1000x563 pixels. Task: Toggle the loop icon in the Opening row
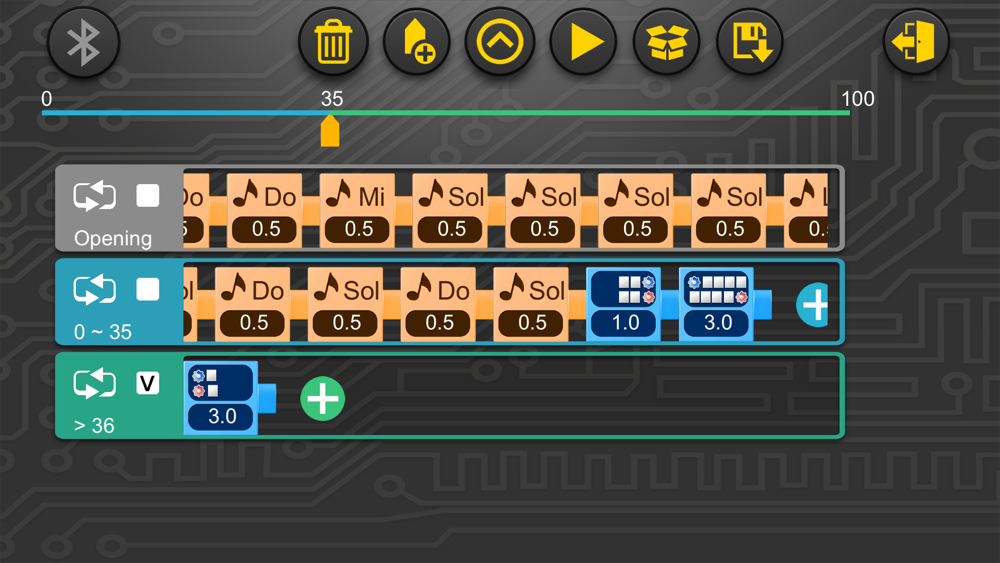[x=94, y=196]
